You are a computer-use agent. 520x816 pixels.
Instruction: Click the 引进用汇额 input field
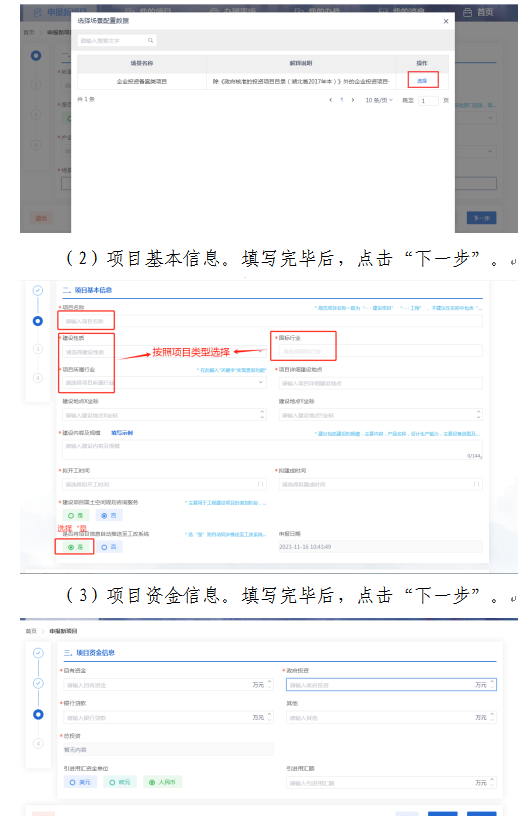click(x=391, y=783)
